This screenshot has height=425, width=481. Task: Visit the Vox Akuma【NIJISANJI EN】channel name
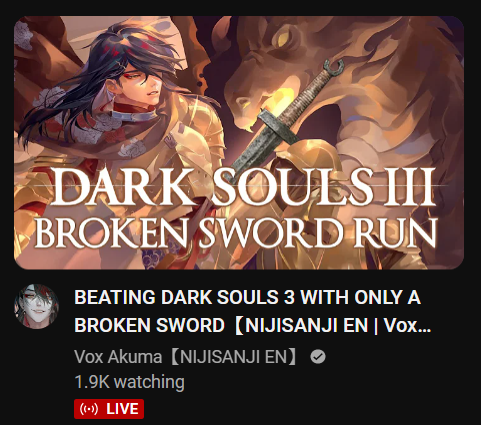coord(186,357)
